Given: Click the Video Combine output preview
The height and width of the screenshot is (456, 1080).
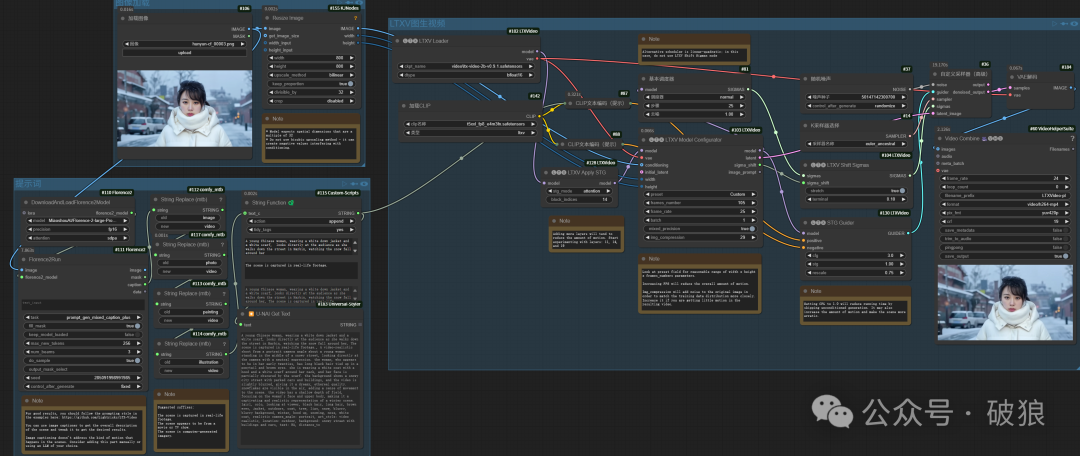Looking at the screenshot, I should tap(1005, 302).
